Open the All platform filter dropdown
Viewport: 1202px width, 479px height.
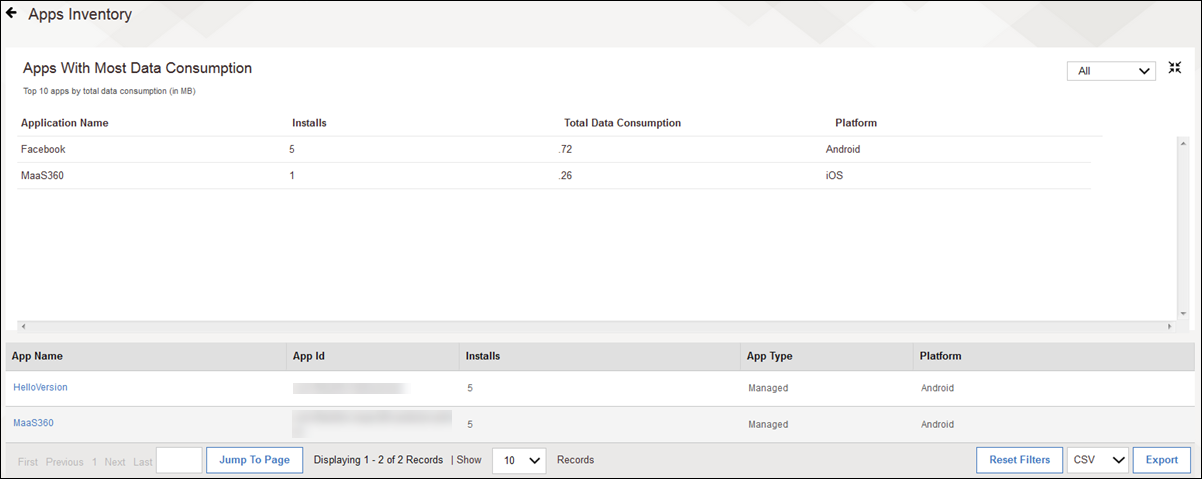pos(1111,71)
